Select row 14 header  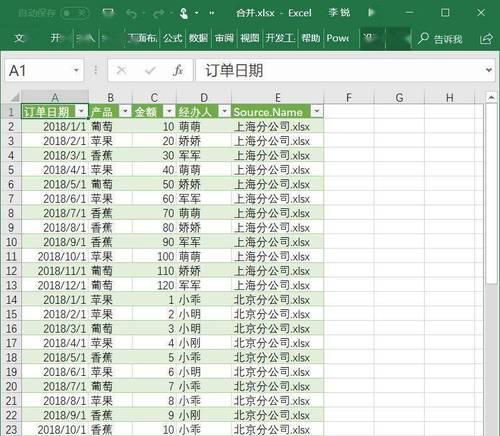pos(11,300)
